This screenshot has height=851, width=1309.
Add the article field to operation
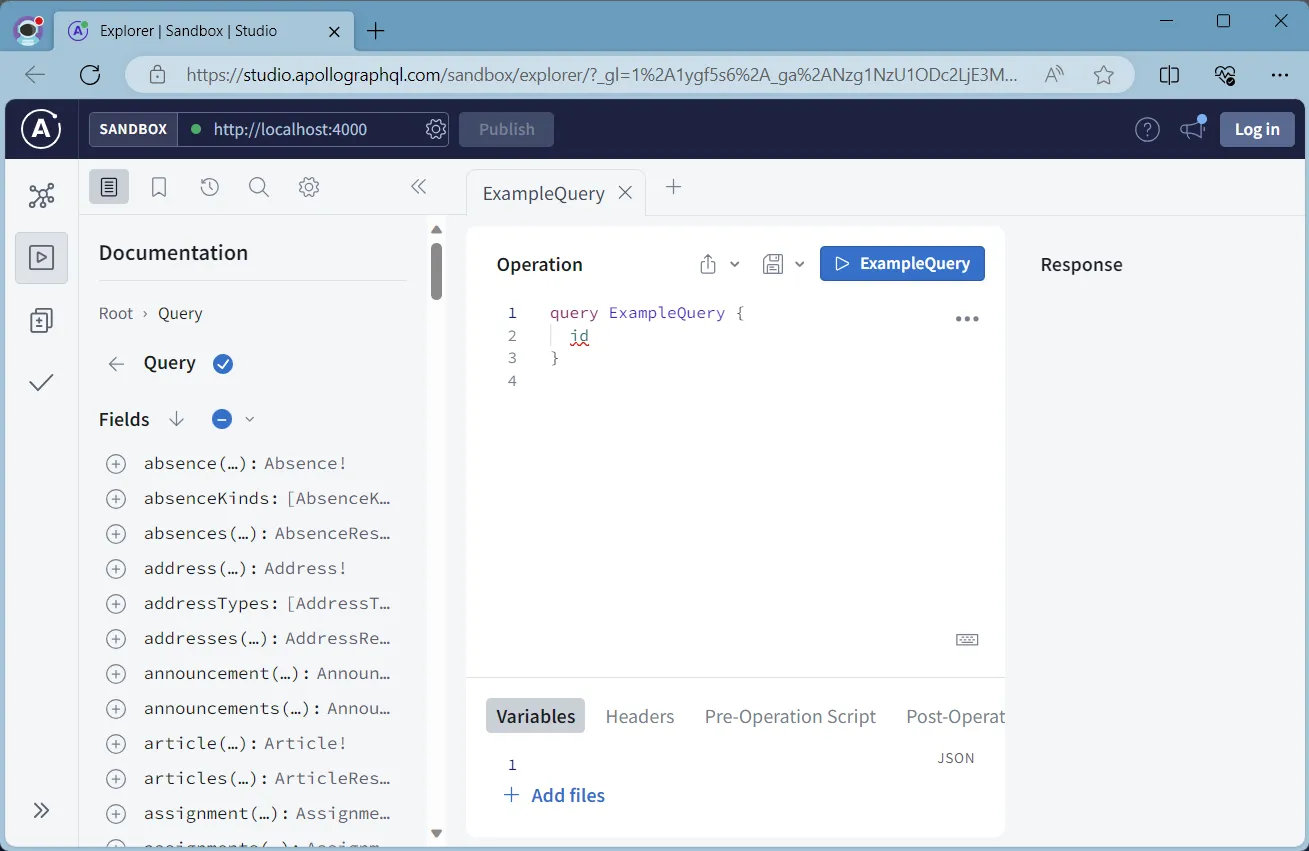(116, 744)
